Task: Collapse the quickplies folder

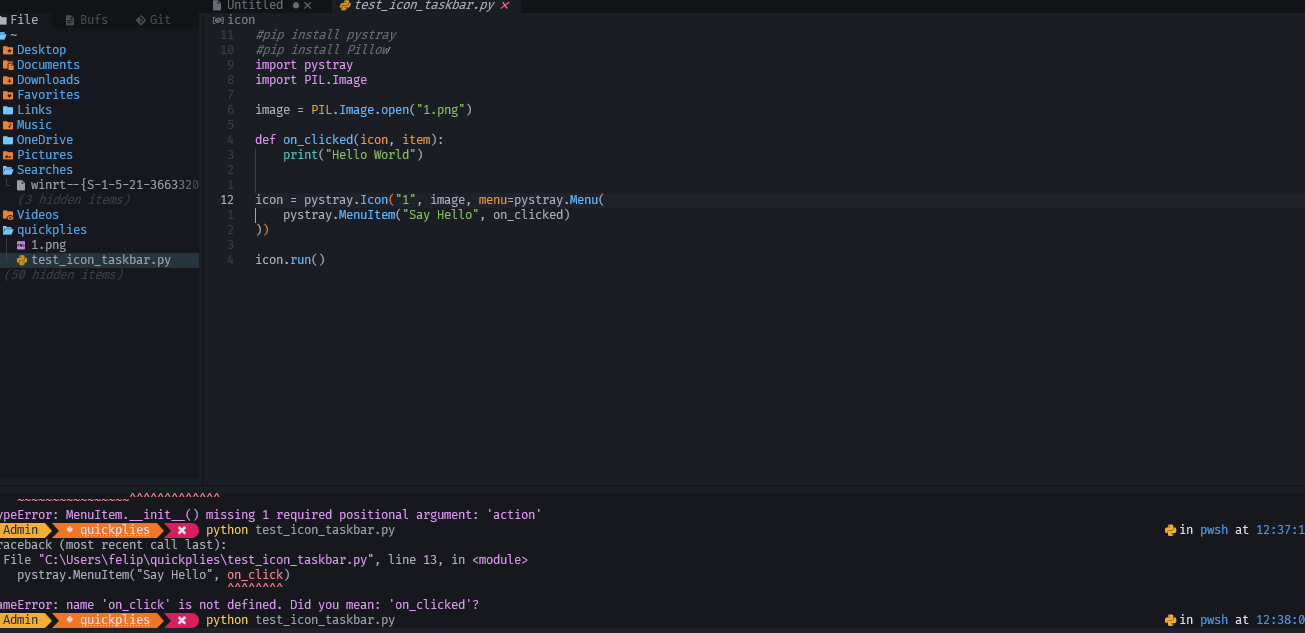Action: point(50,230)
